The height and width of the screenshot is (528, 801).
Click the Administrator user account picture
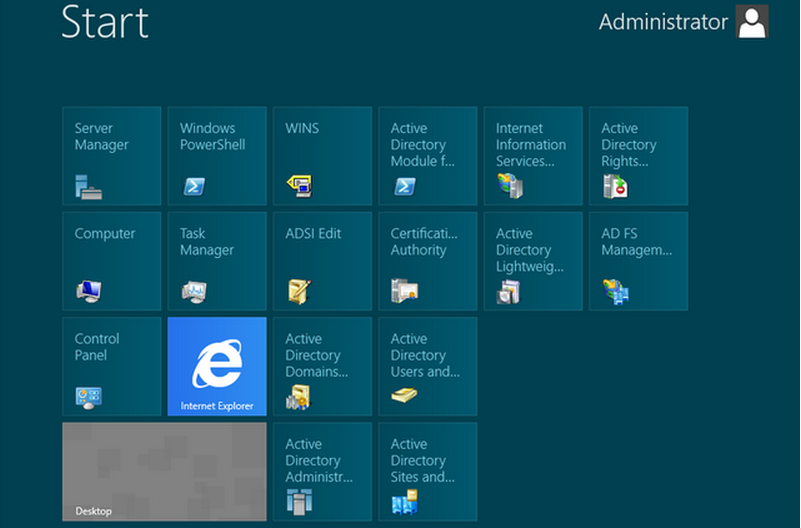coord(751,22)
